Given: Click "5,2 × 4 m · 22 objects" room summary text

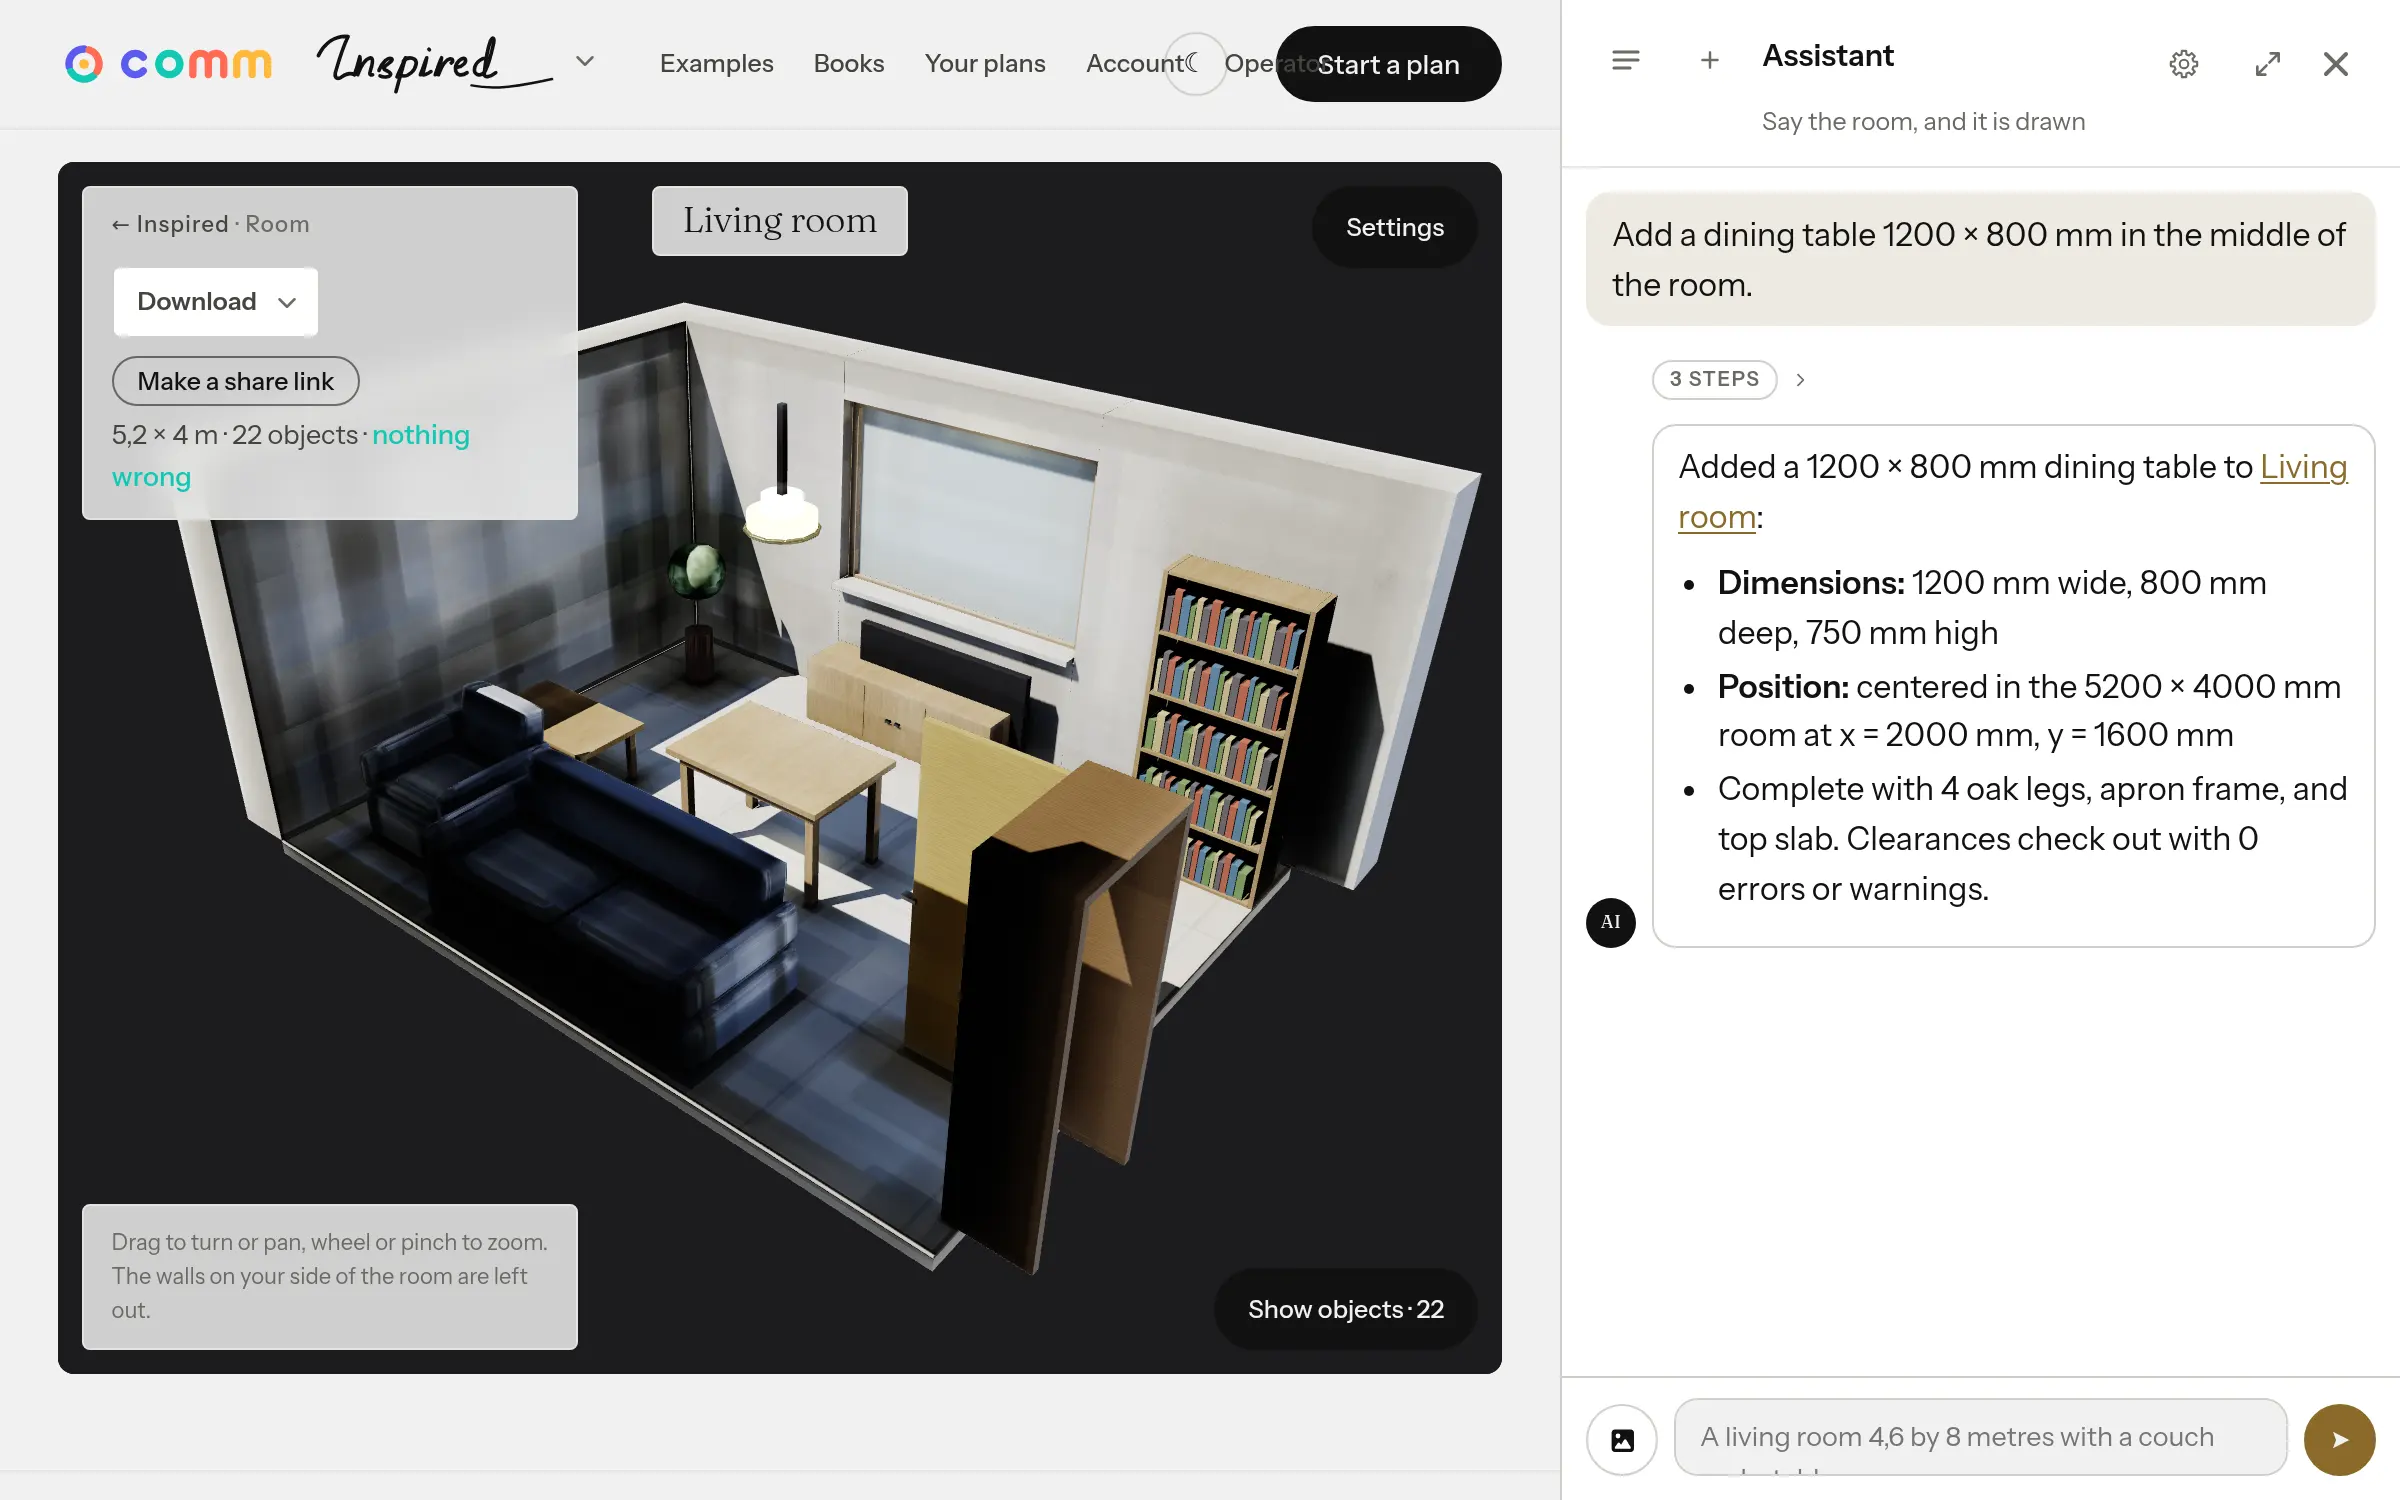Looking at the screenshot, I should coord(235,435).
